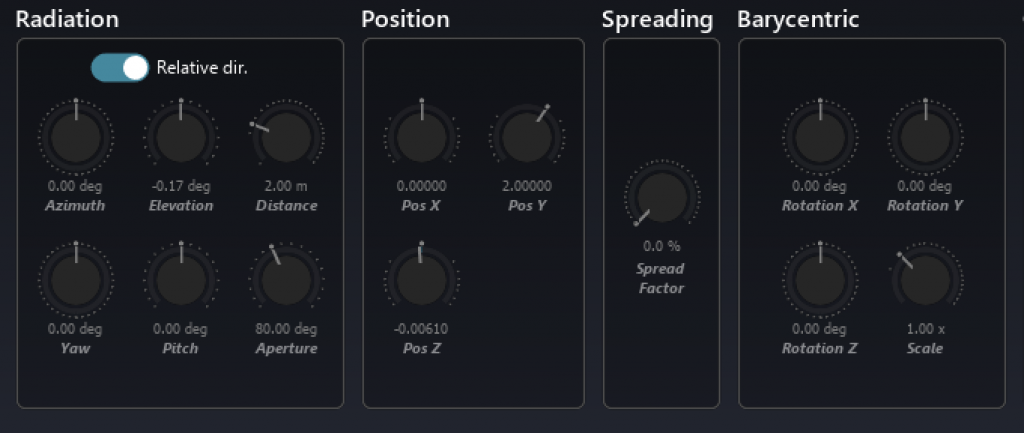Click the Elevation knob
Image resolution: width=1024 pixels, height=433 pixels.
pos(181,137)
